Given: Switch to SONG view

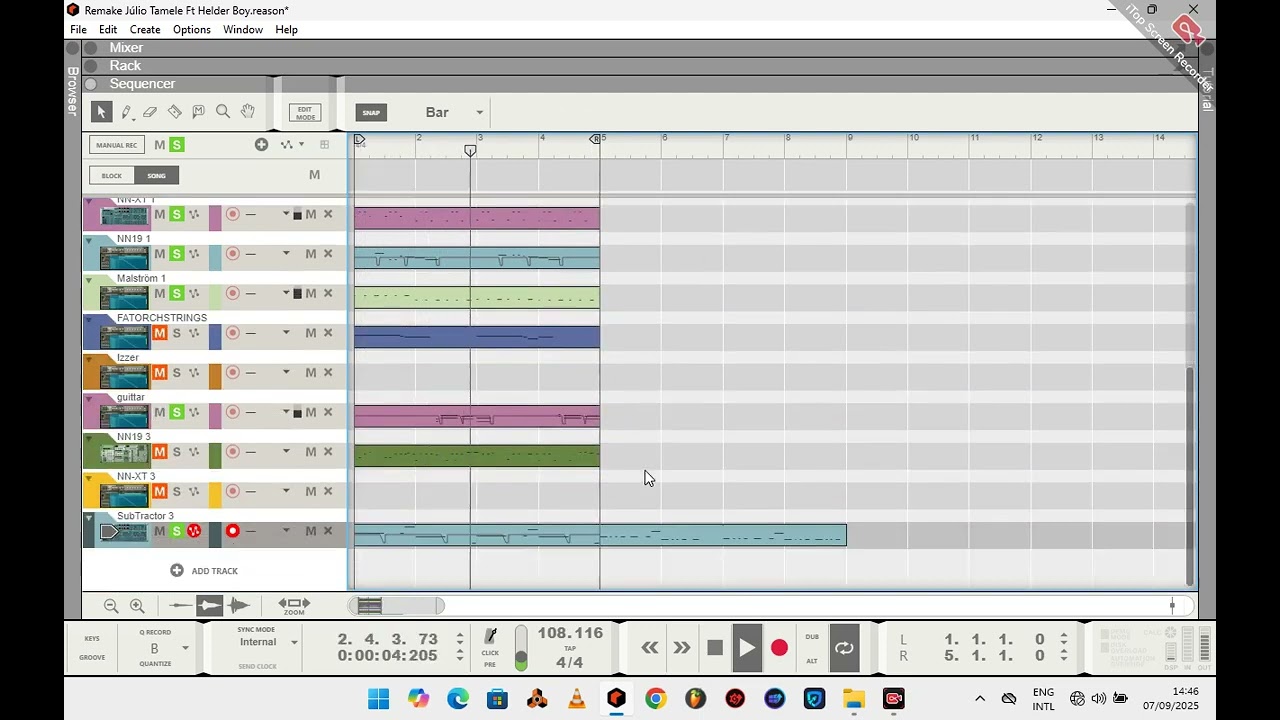Looking at the screenshot, I should pos(157,175).
